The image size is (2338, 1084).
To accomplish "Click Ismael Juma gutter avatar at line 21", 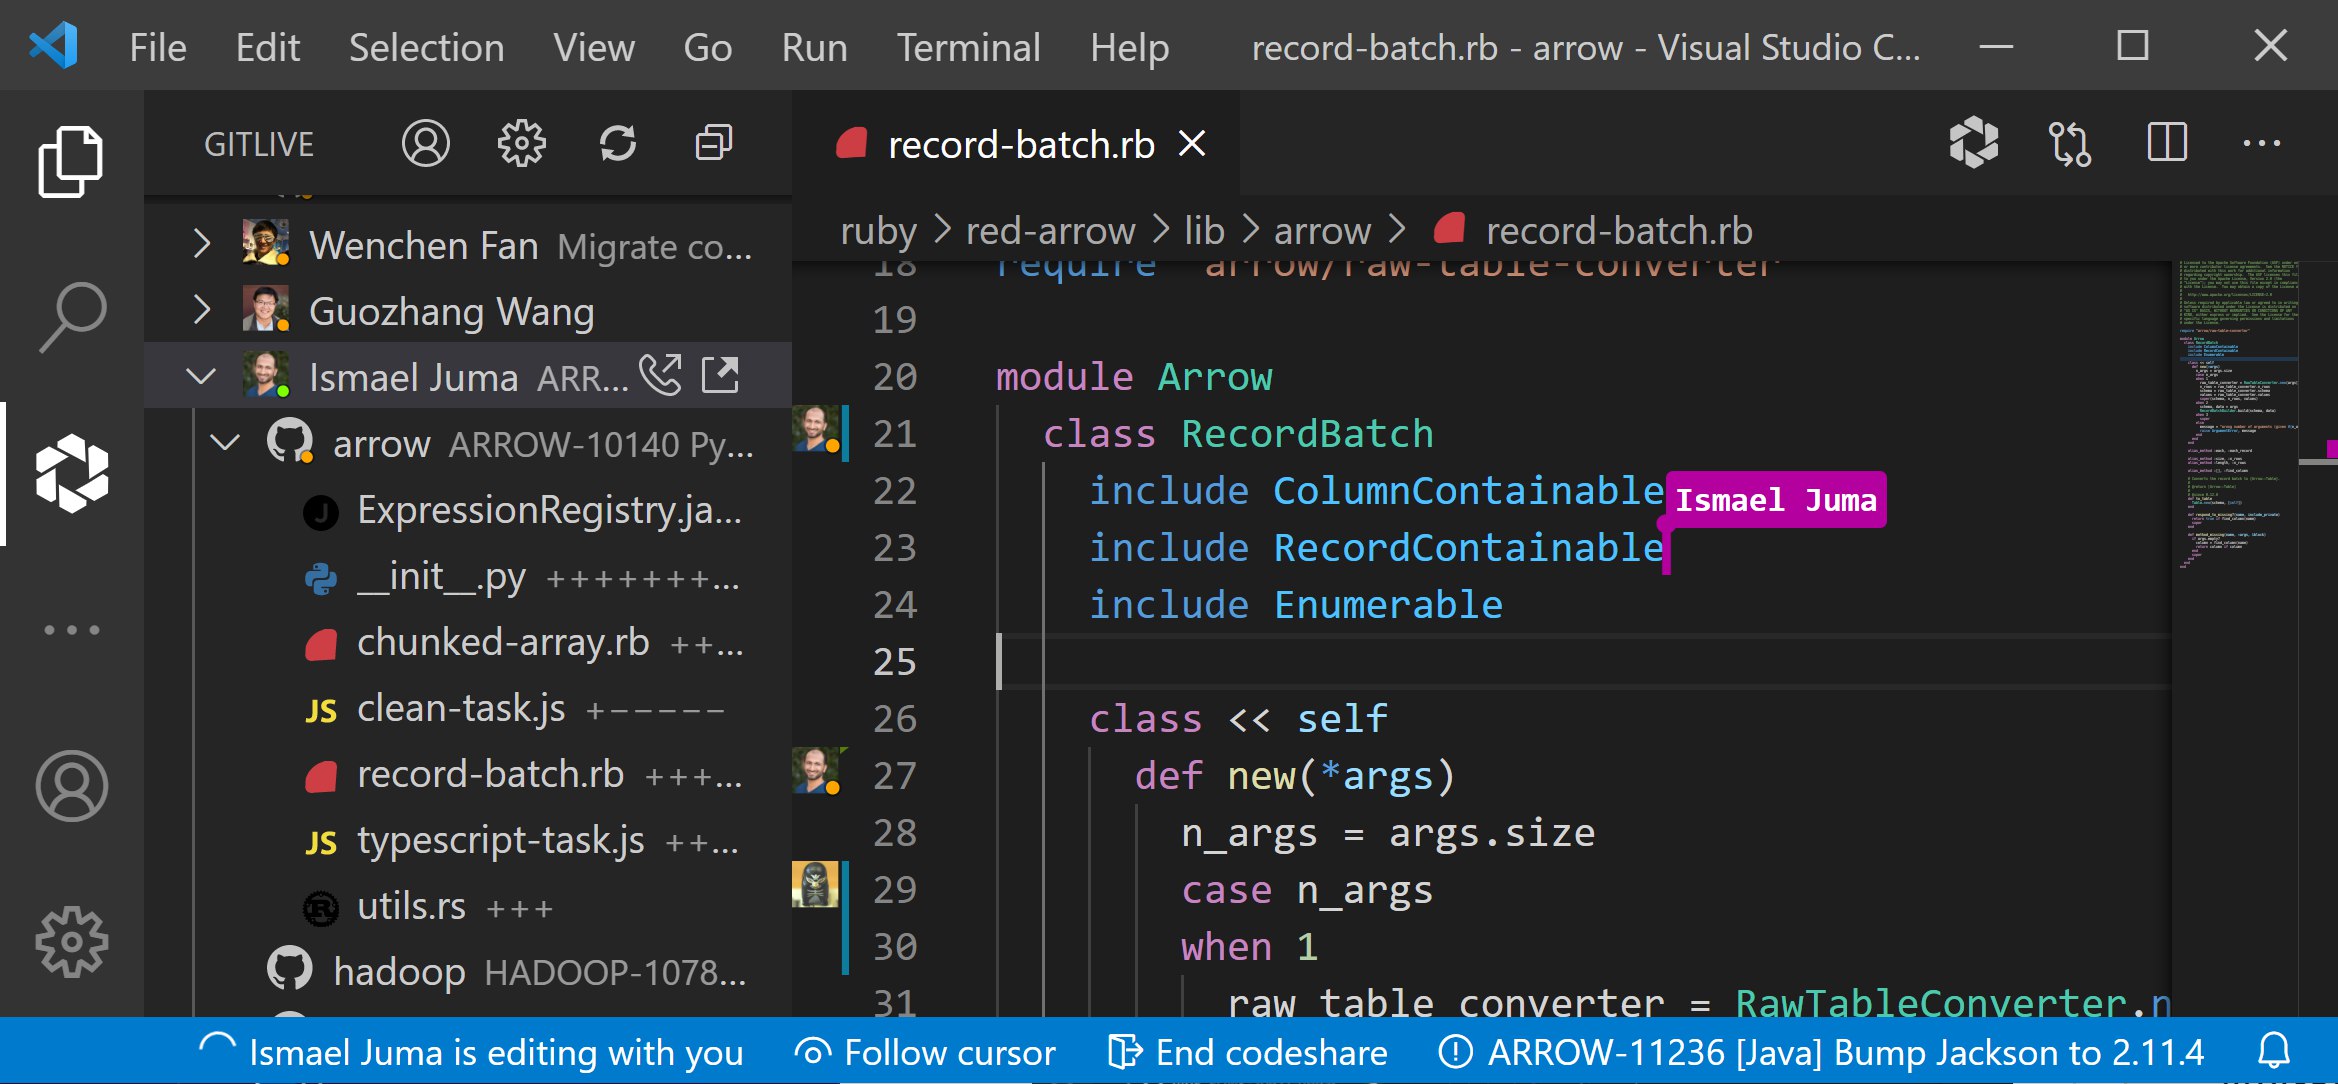I will tap(817, 429).
